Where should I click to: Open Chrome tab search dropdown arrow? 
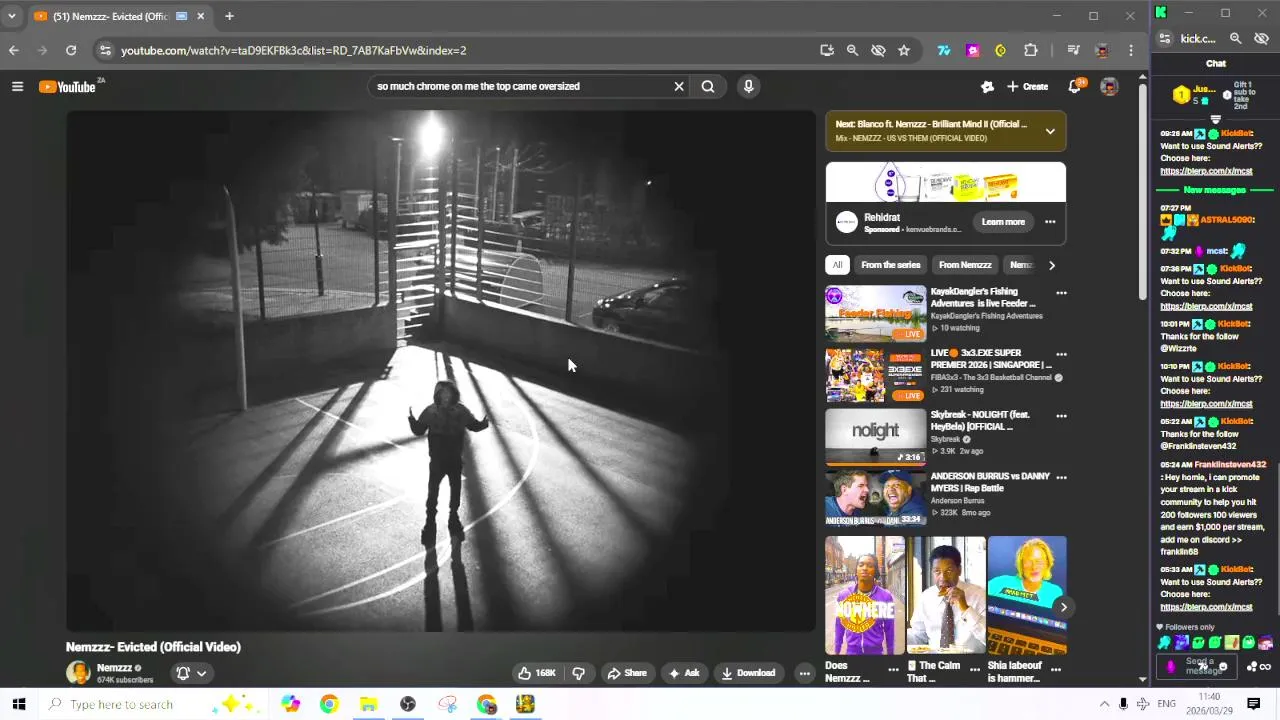[x=12, y=16]
